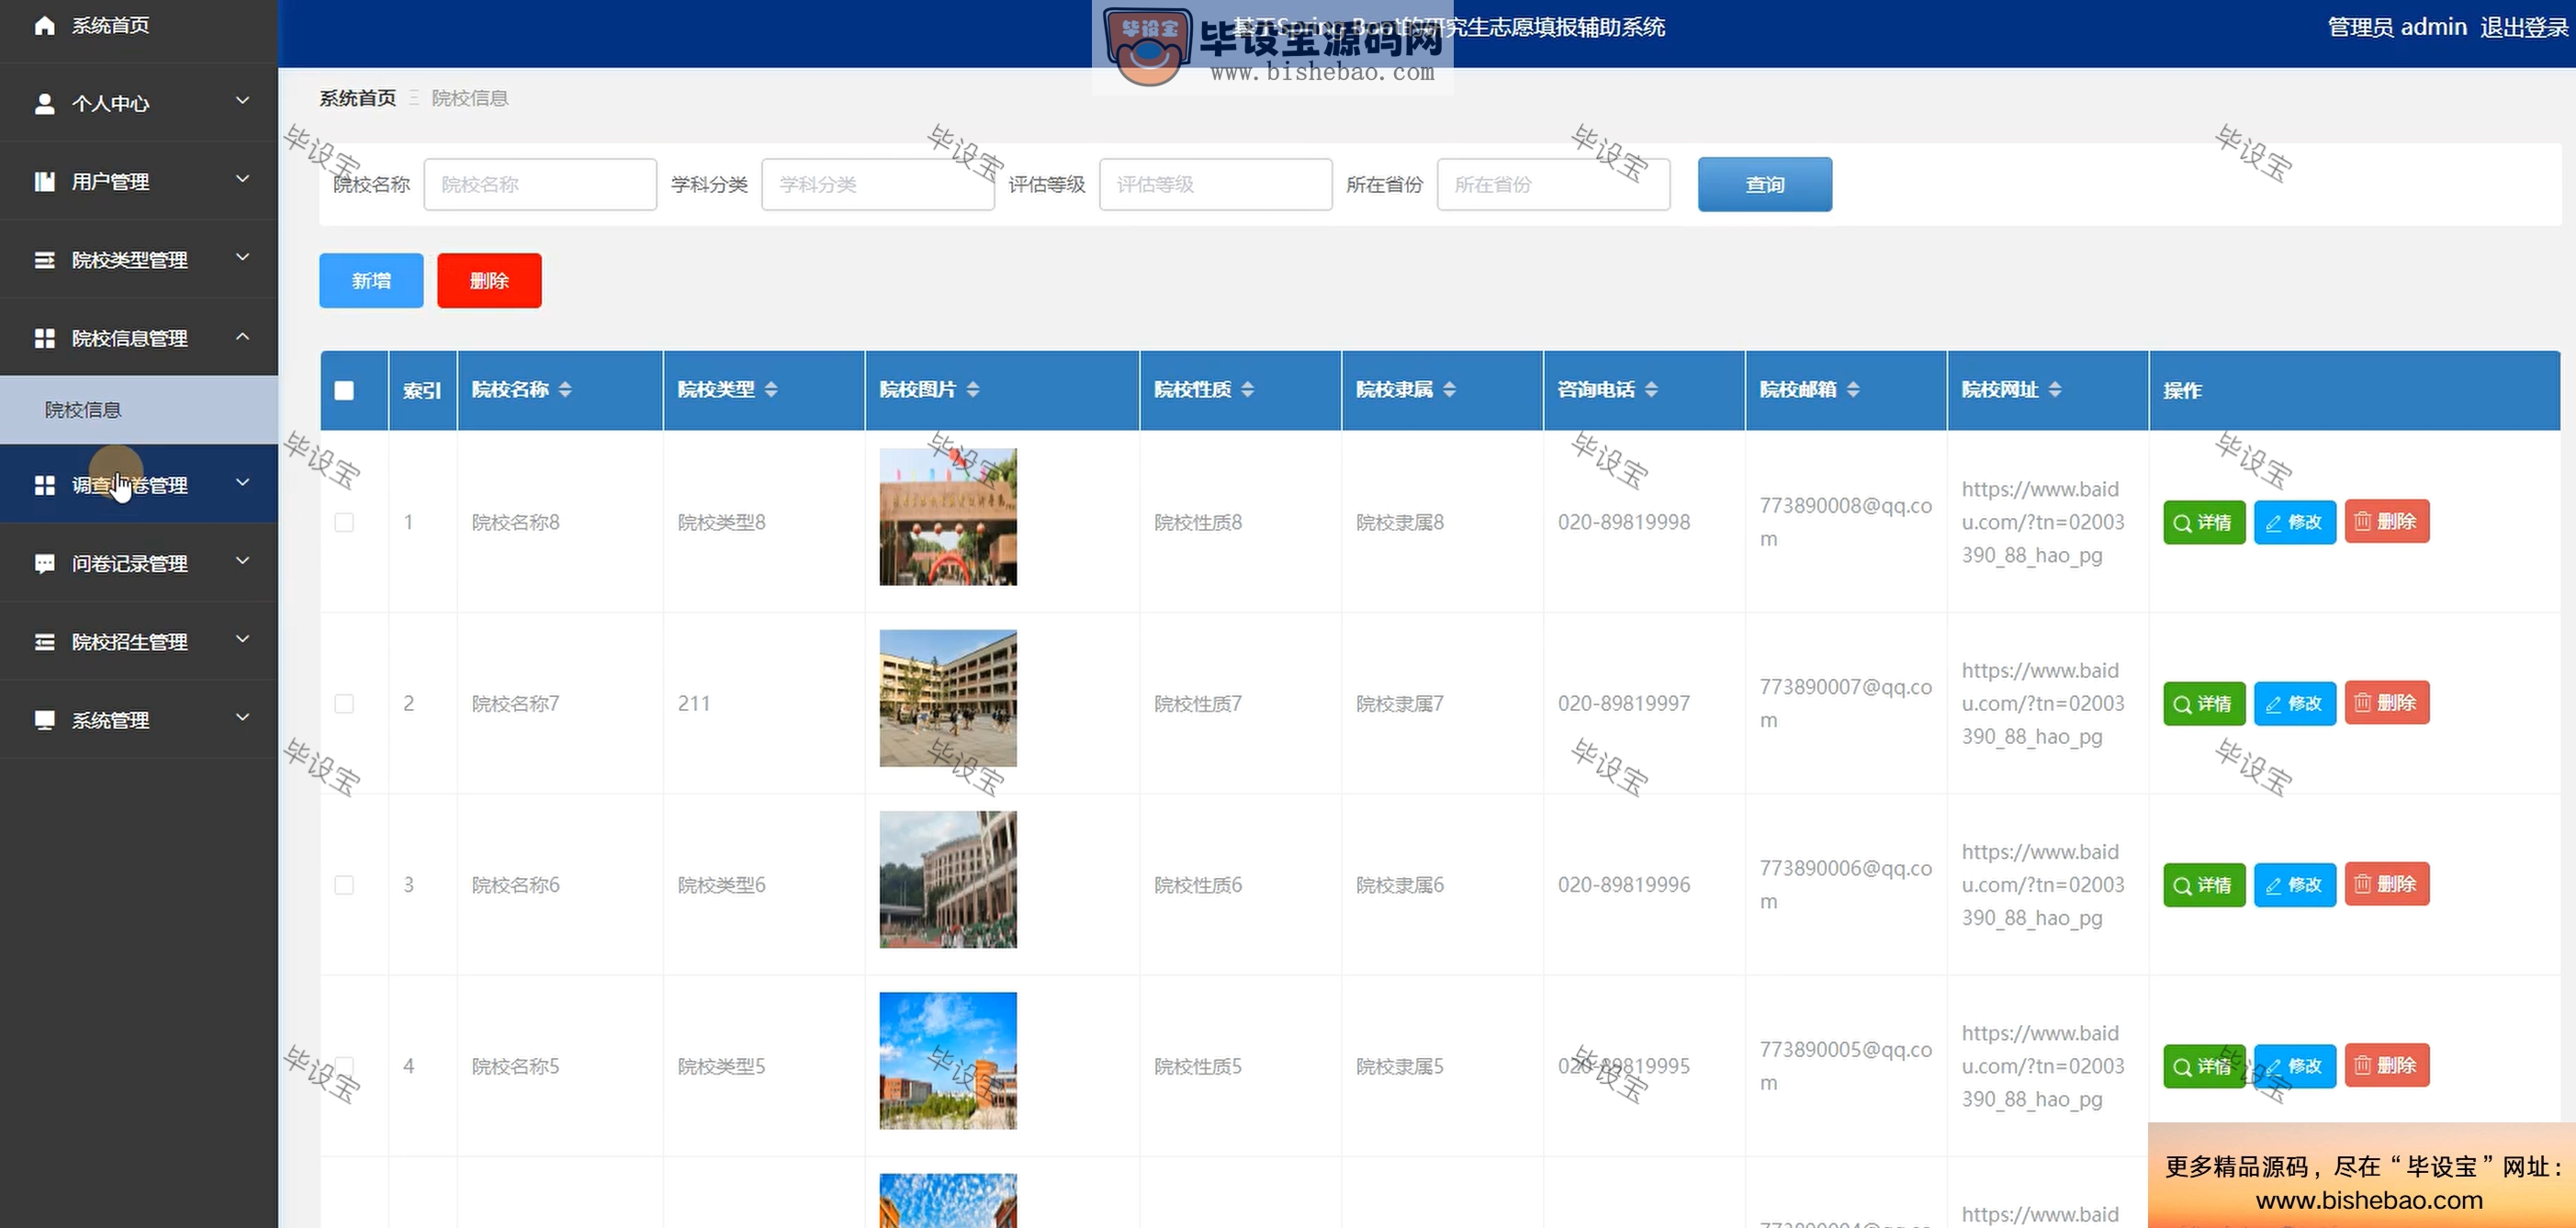
Task: Check the row for 院校名称8
Action: [344, 522]
